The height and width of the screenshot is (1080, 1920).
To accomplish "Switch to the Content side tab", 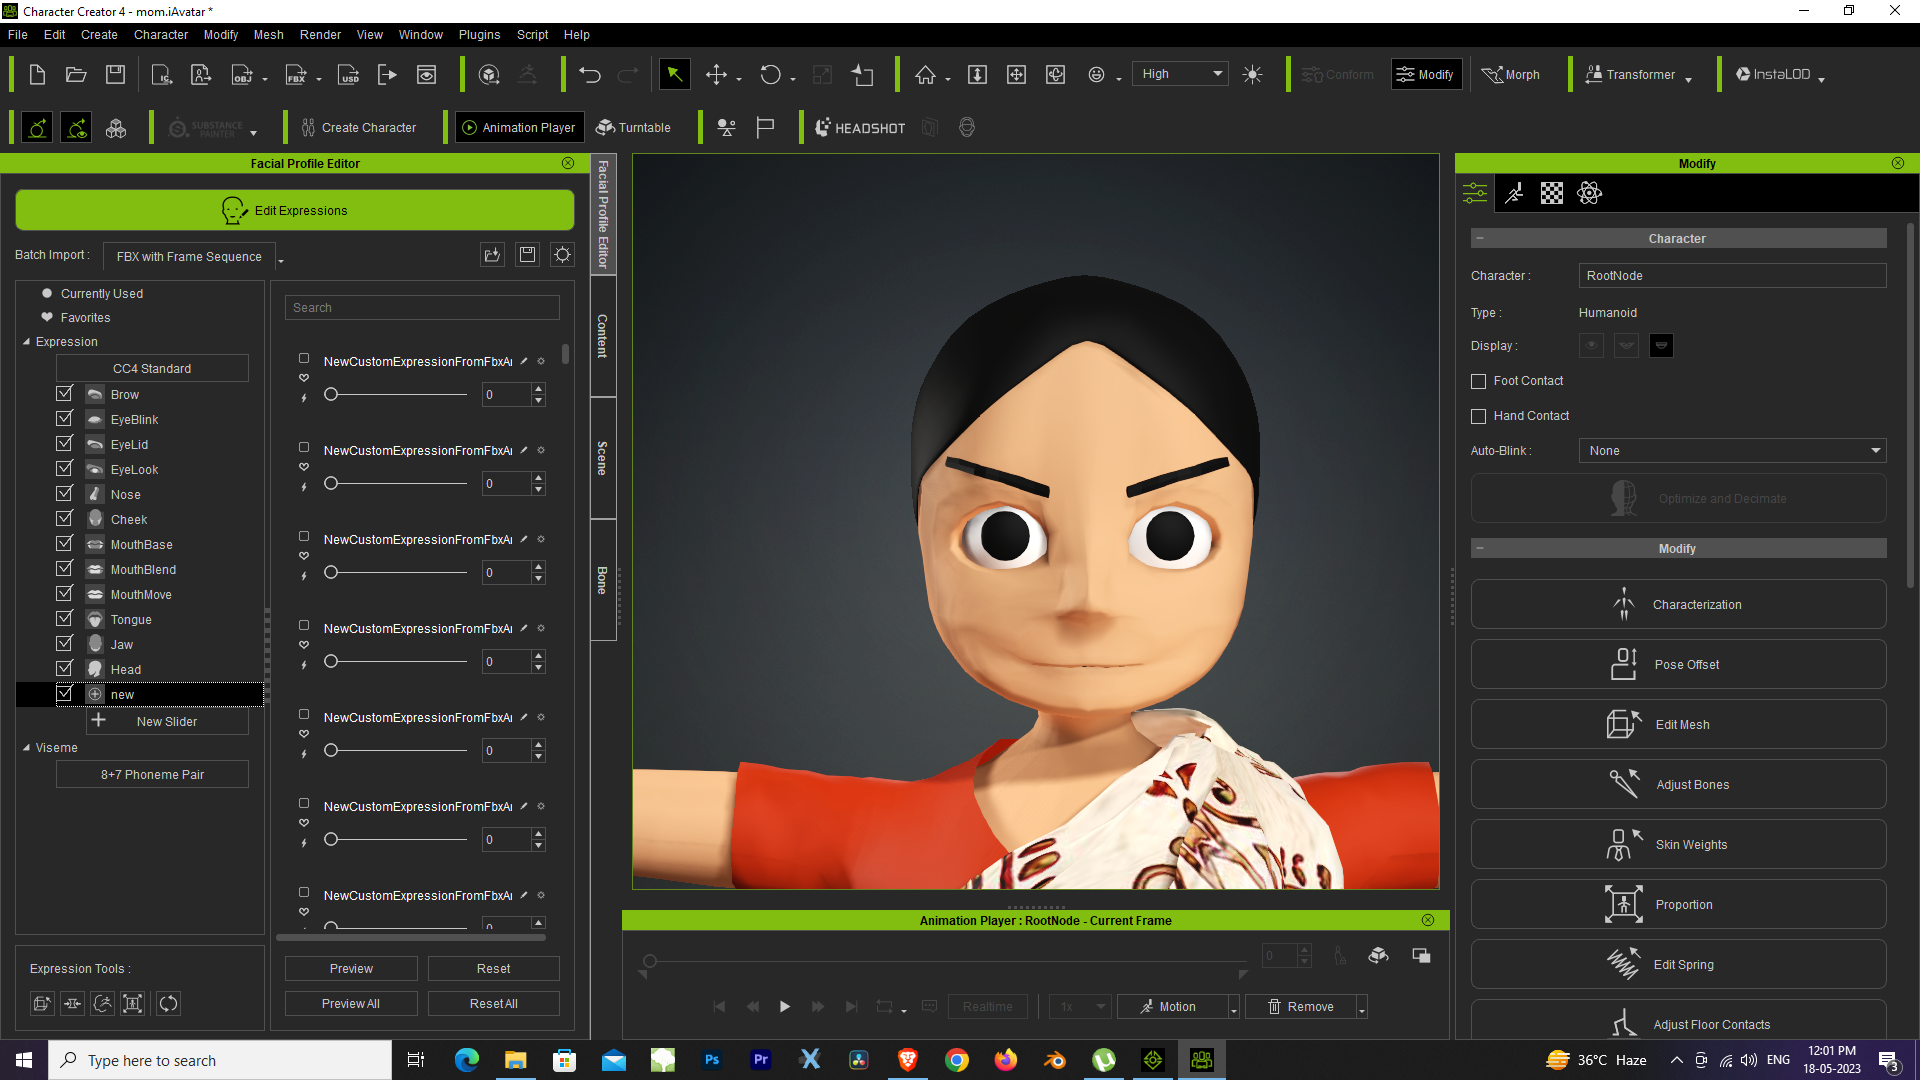I will point(603,336).
